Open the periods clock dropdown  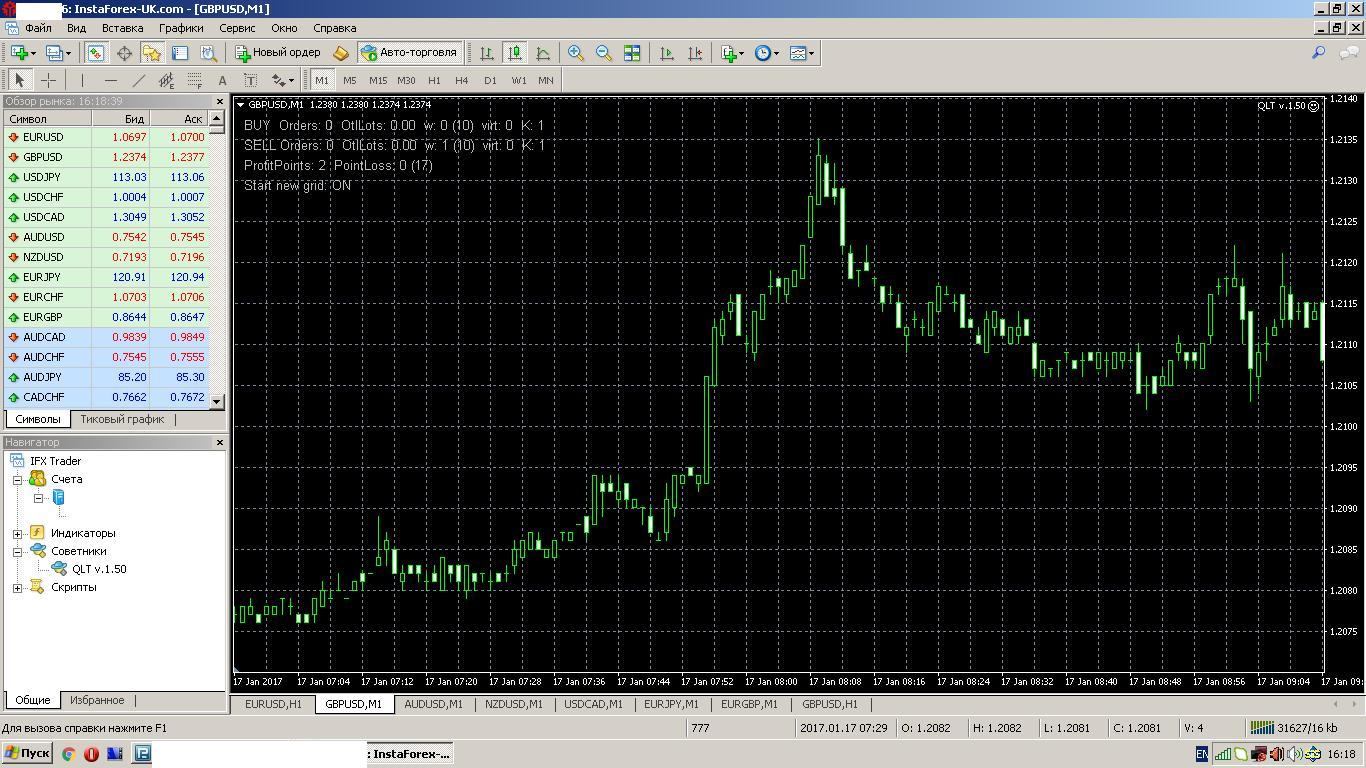click(x=766, y=53)
